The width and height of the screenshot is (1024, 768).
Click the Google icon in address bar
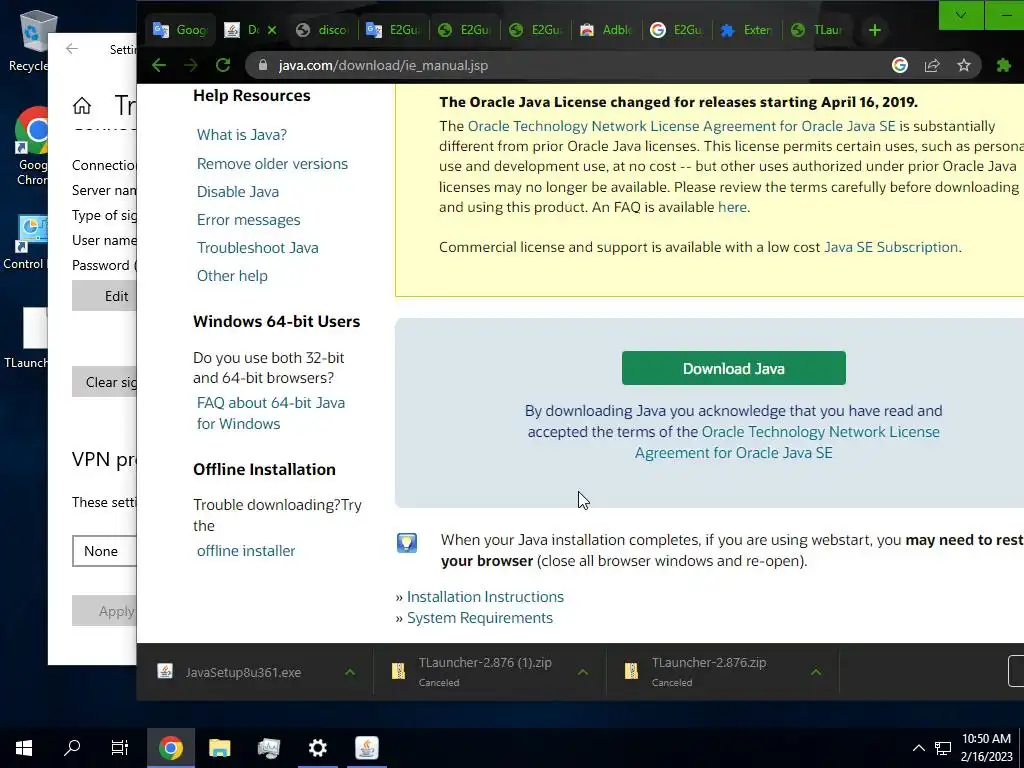pos(900,65)
